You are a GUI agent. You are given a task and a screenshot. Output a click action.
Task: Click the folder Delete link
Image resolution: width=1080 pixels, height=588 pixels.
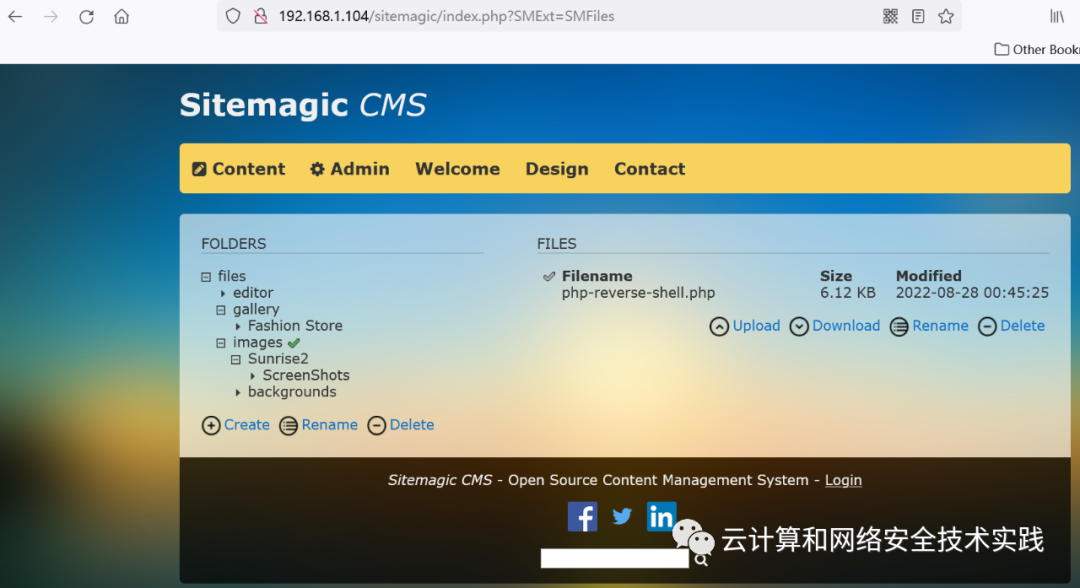click(412, 425)
